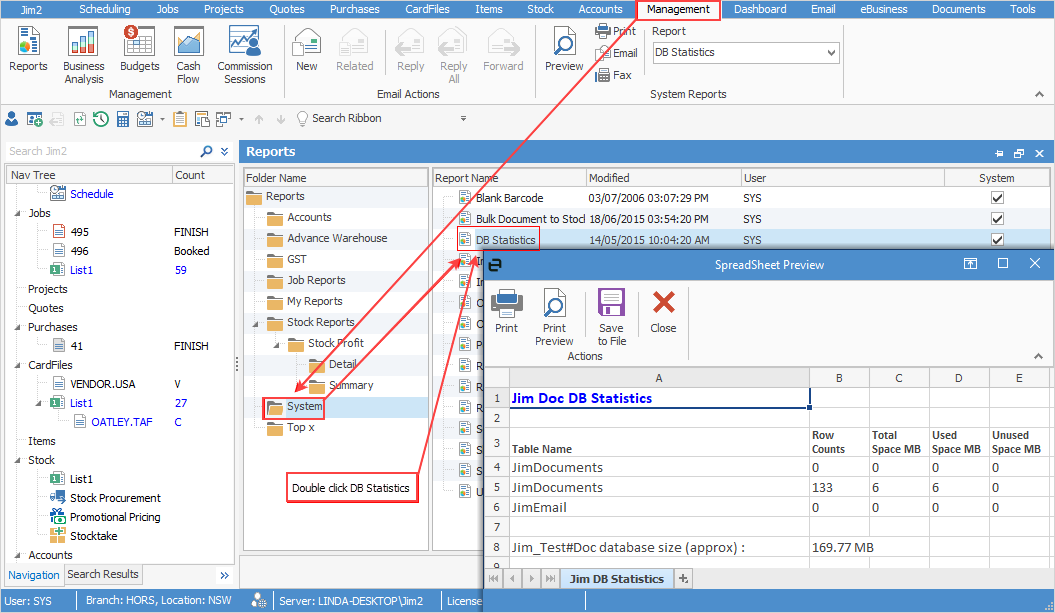Viewport: 1055px width, 613px height.
Task: Close the SpreadSheet Preview window
Action: [1034, 263]
